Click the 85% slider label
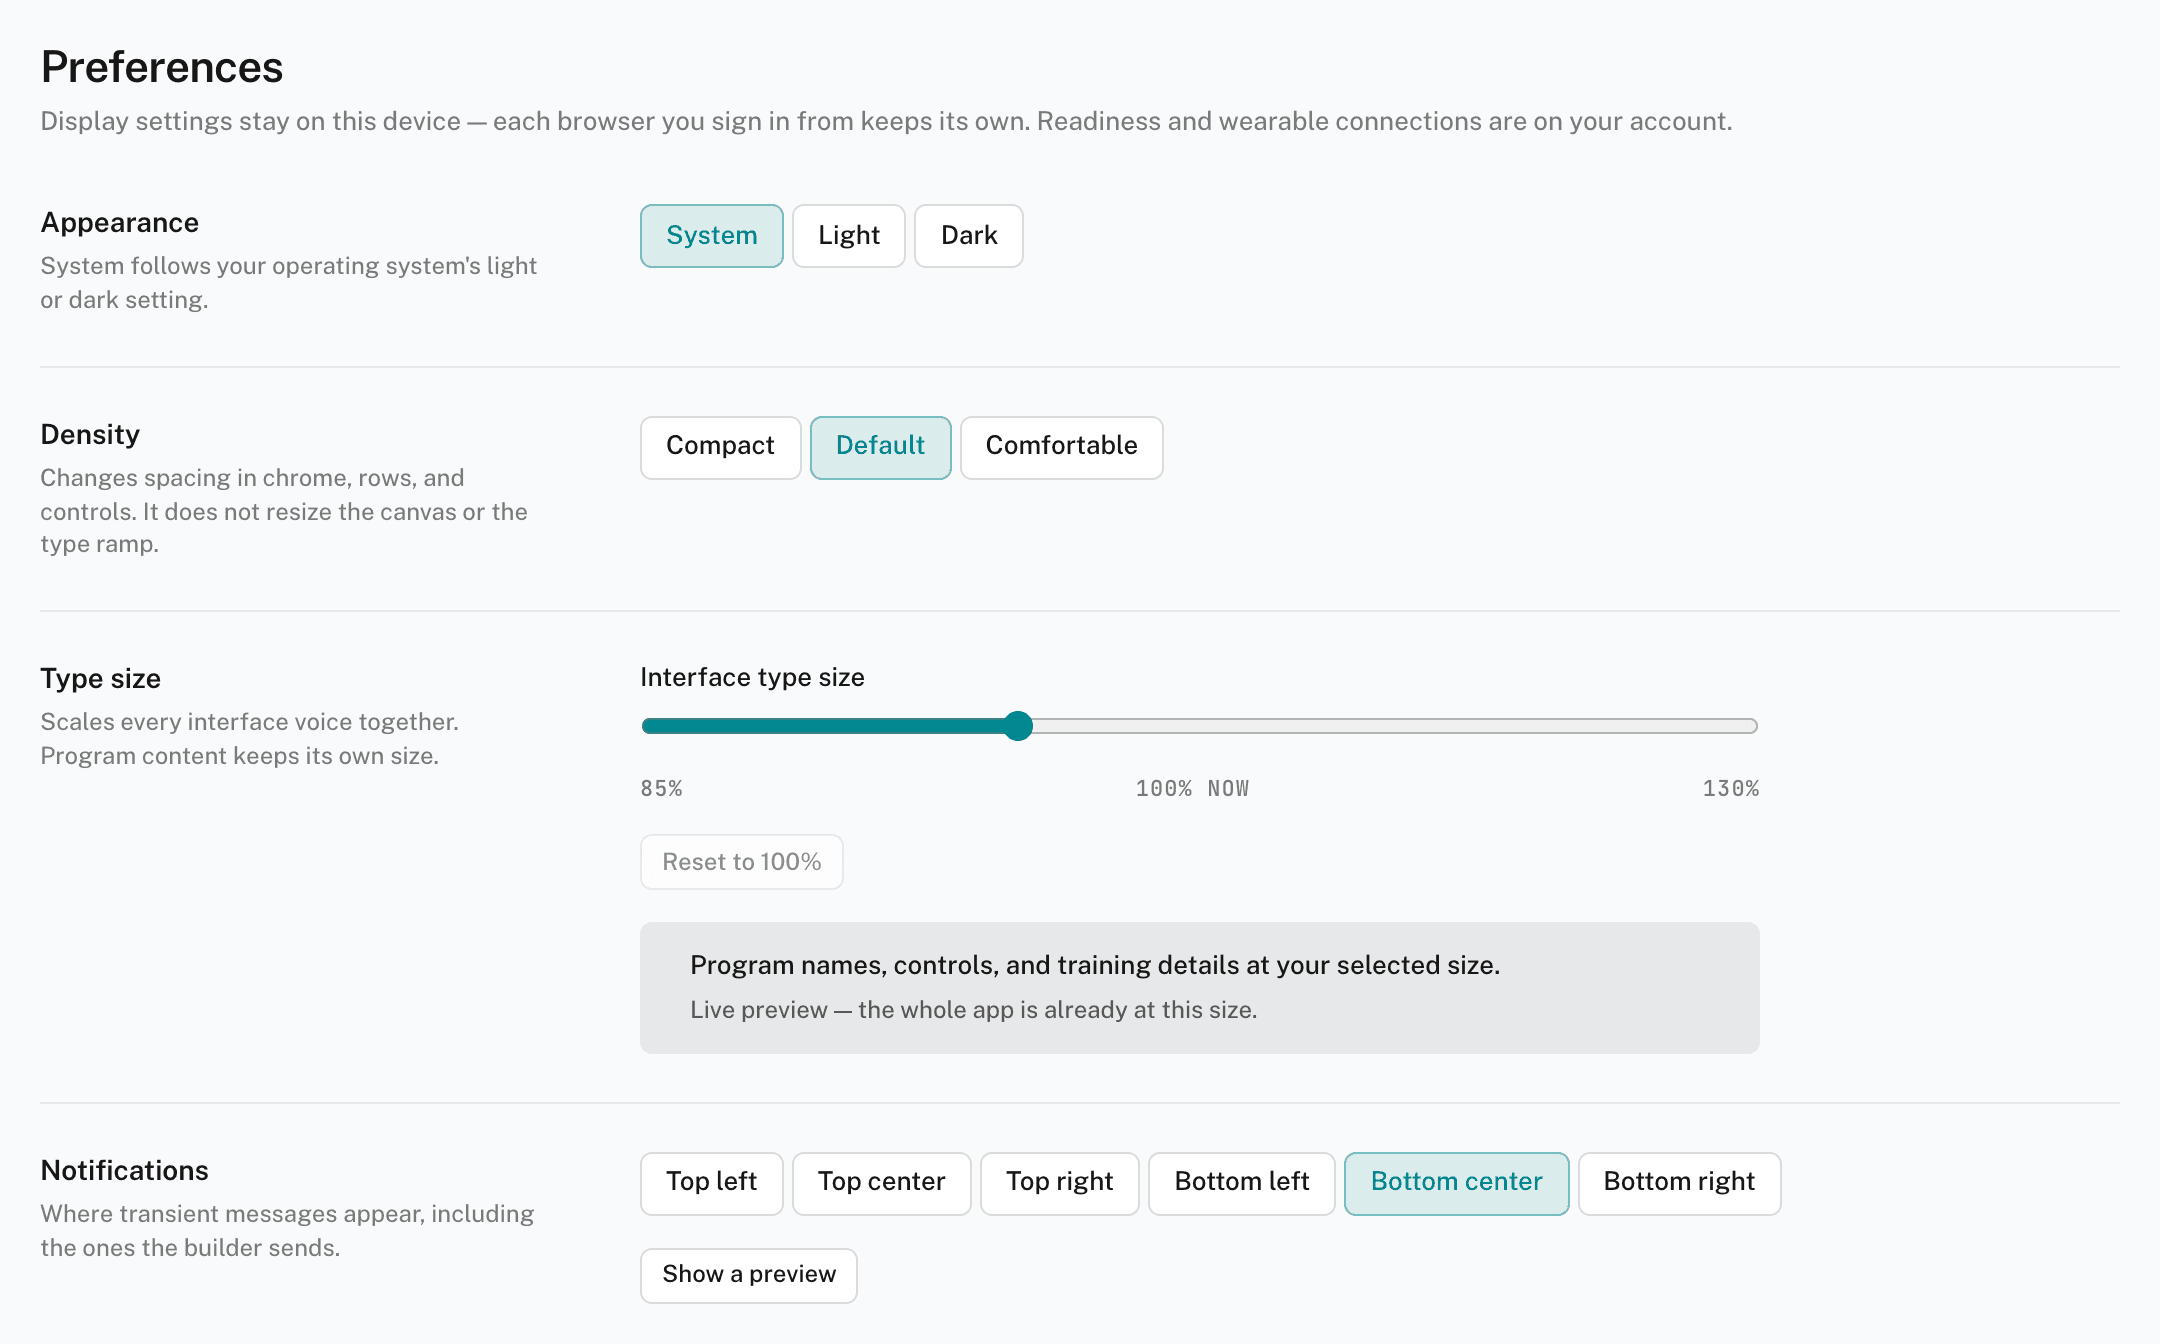 pos(661,789)
